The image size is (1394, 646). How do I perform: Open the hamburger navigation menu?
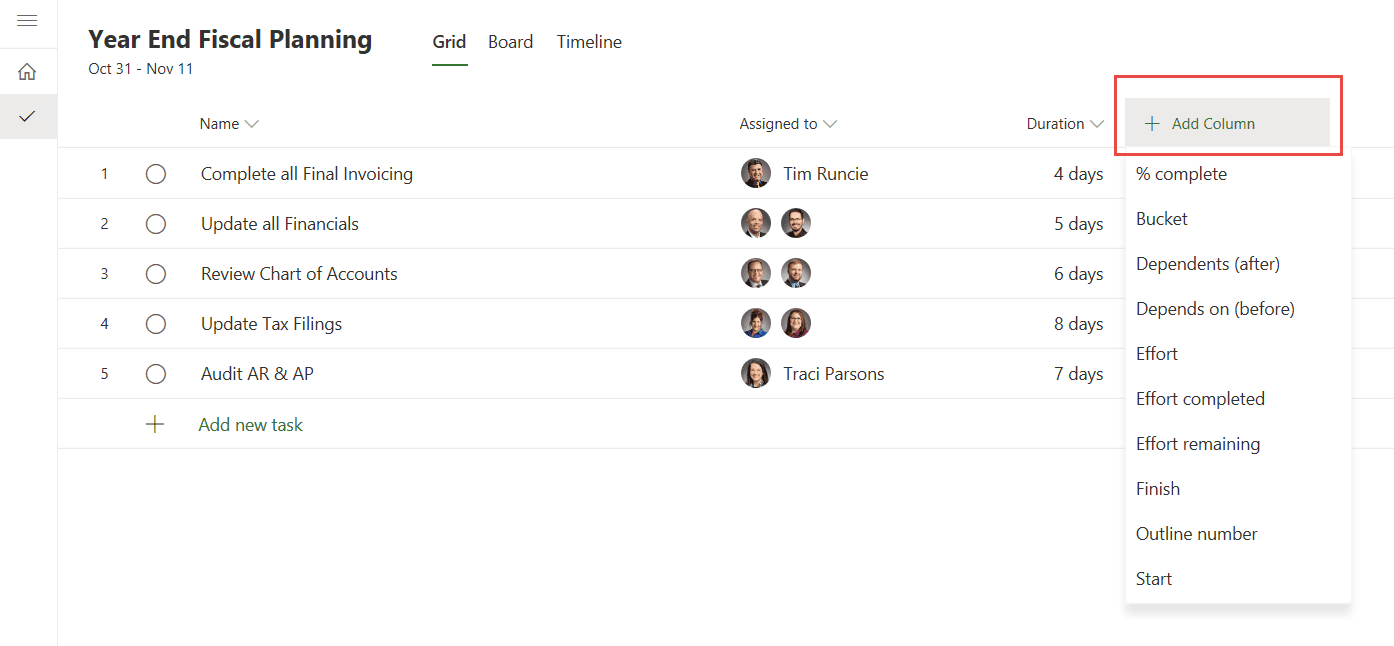pos(28,21)
